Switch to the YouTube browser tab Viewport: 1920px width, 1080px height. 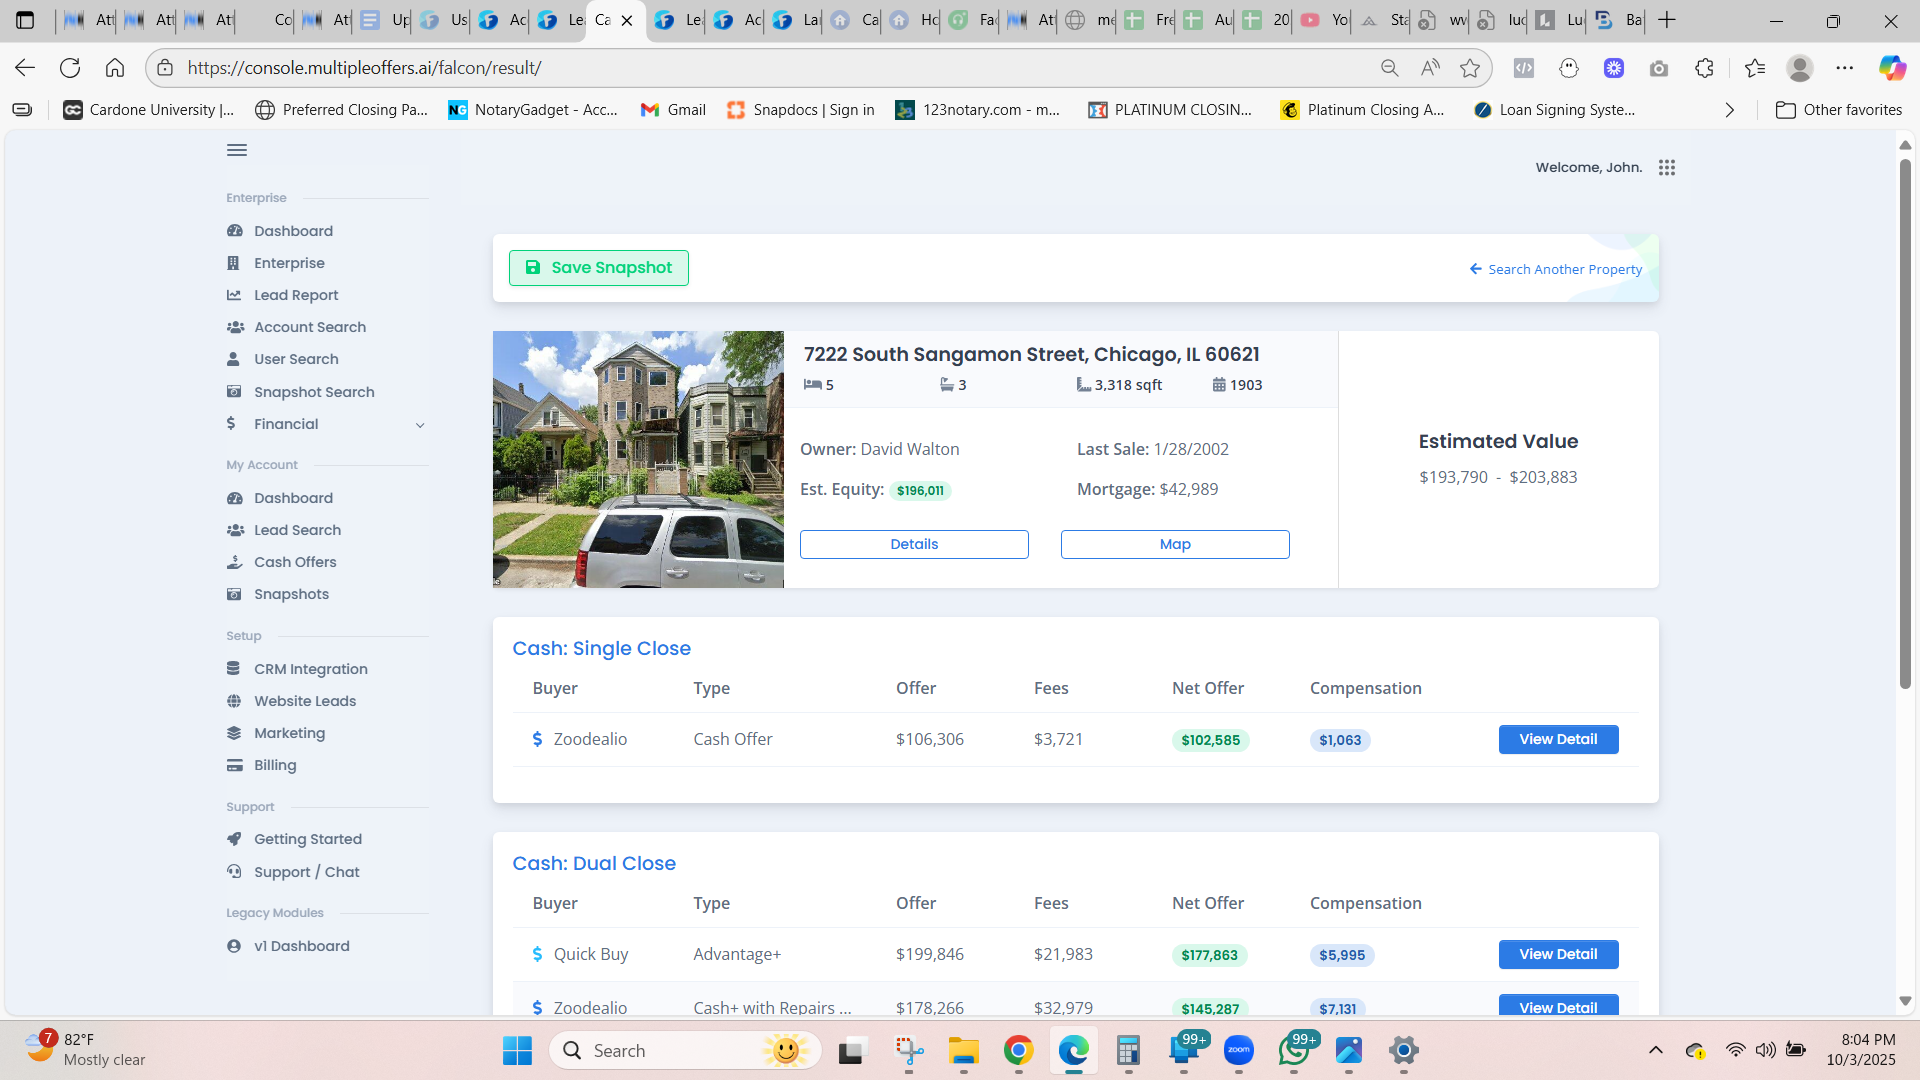(x=1318, y=20)
